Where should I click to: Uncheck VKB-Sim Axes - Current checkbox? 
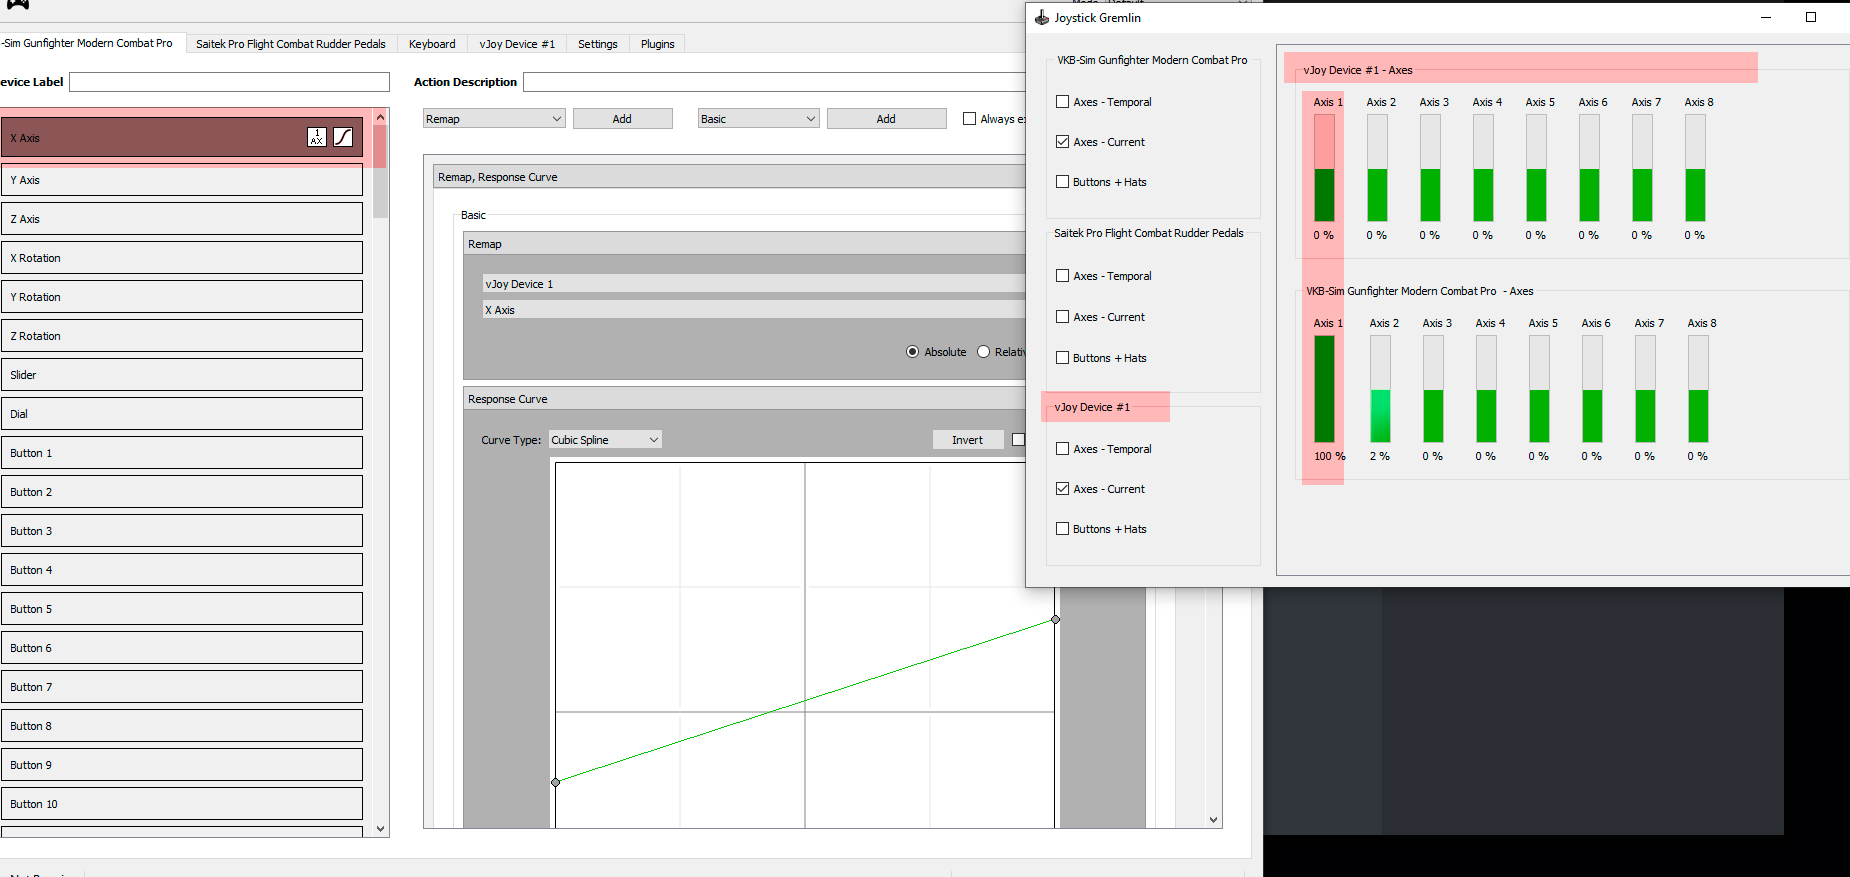[x=1063, y=142]
